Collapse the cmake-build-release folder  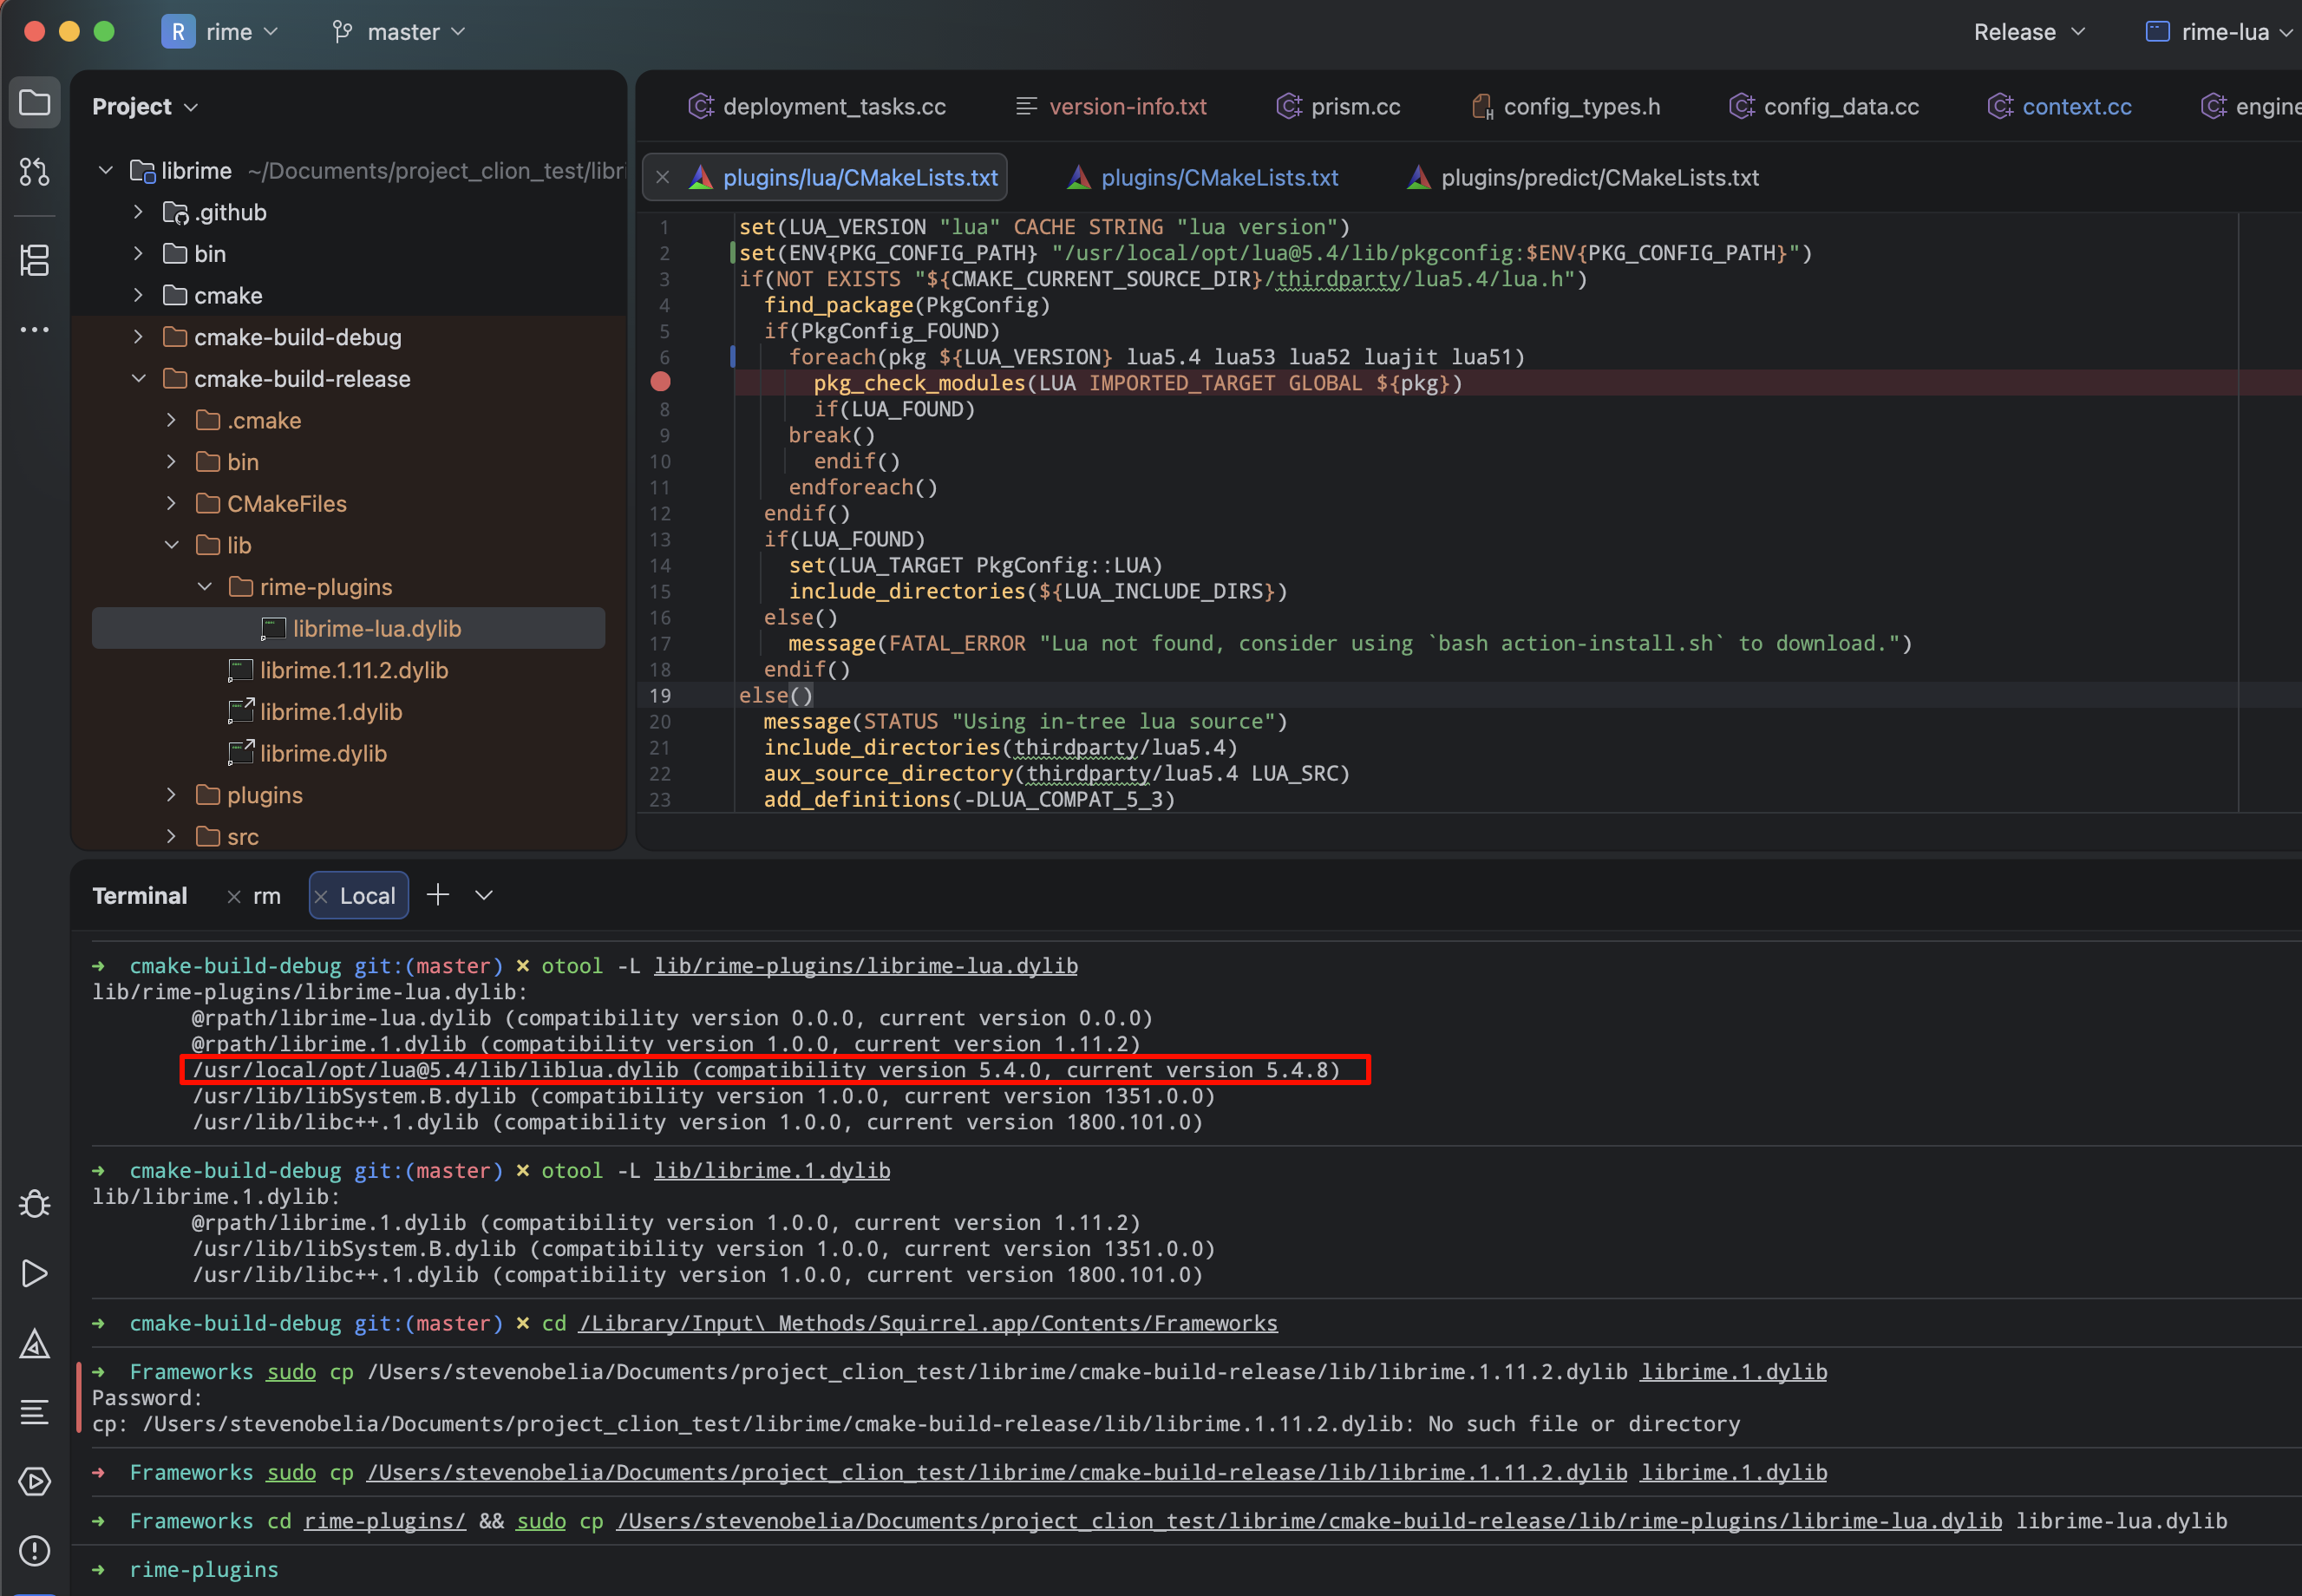click(x=139, y=379)
